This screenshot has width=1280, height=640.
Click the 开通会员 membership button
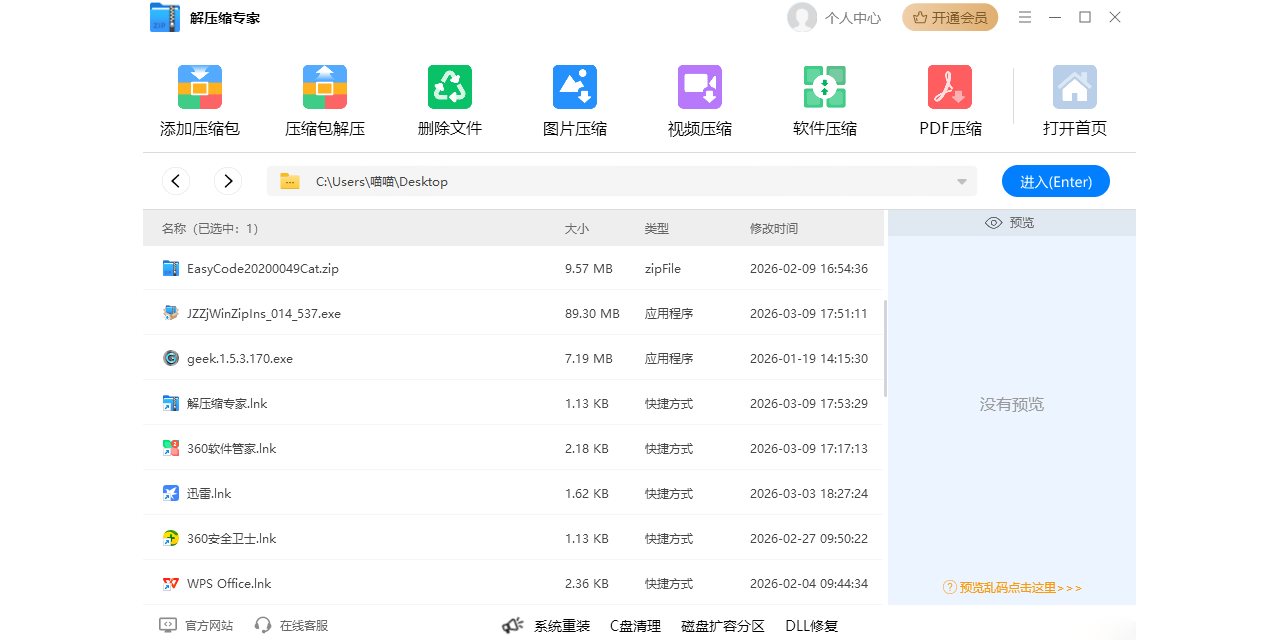(950, 17)
